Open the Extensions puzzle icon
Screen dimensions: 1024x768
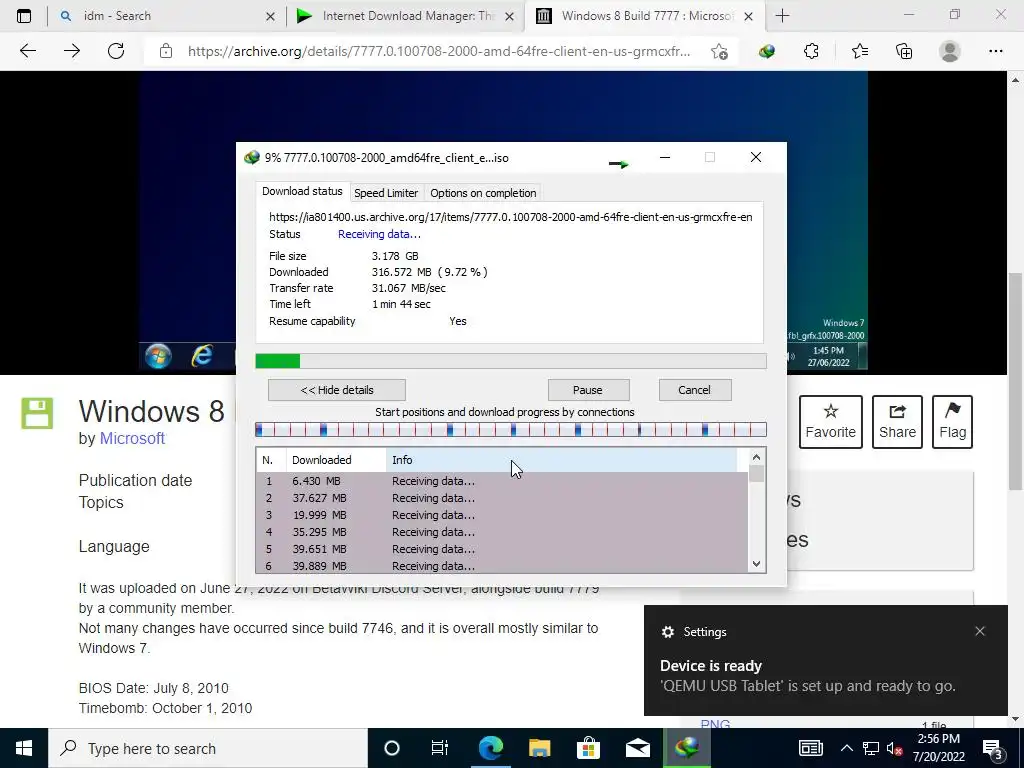click(811, 51)
